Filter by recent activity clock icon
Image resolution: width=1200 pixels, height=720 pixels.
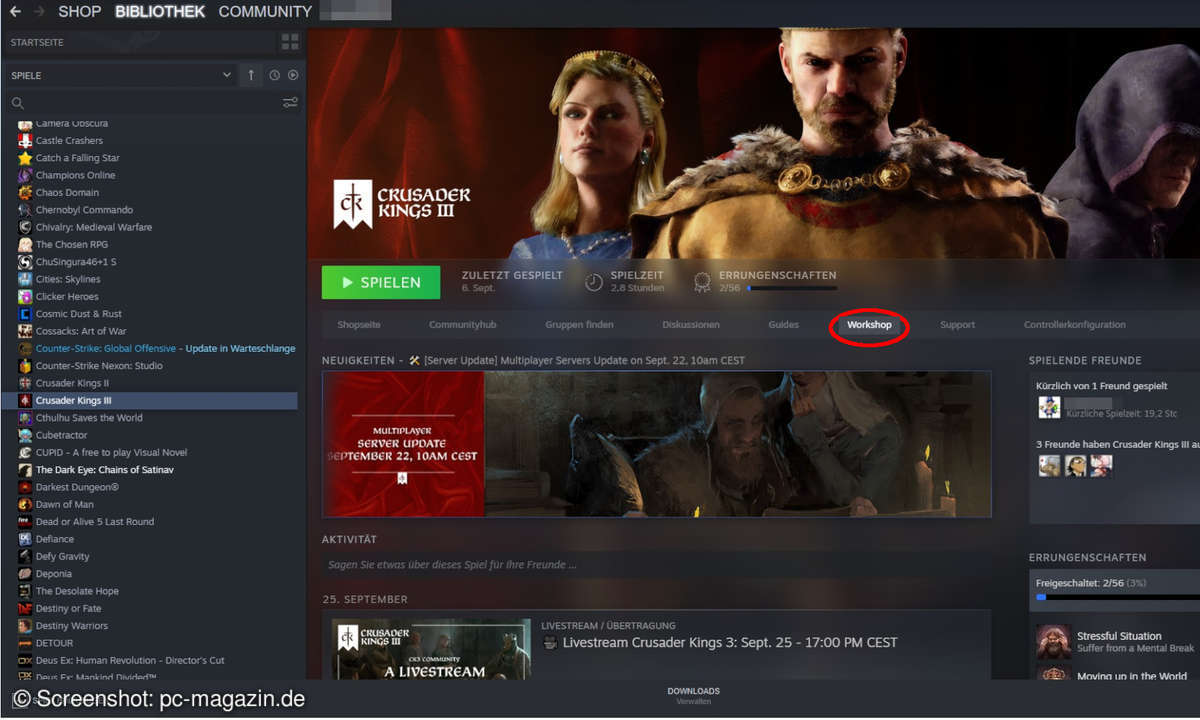point(274,75)
